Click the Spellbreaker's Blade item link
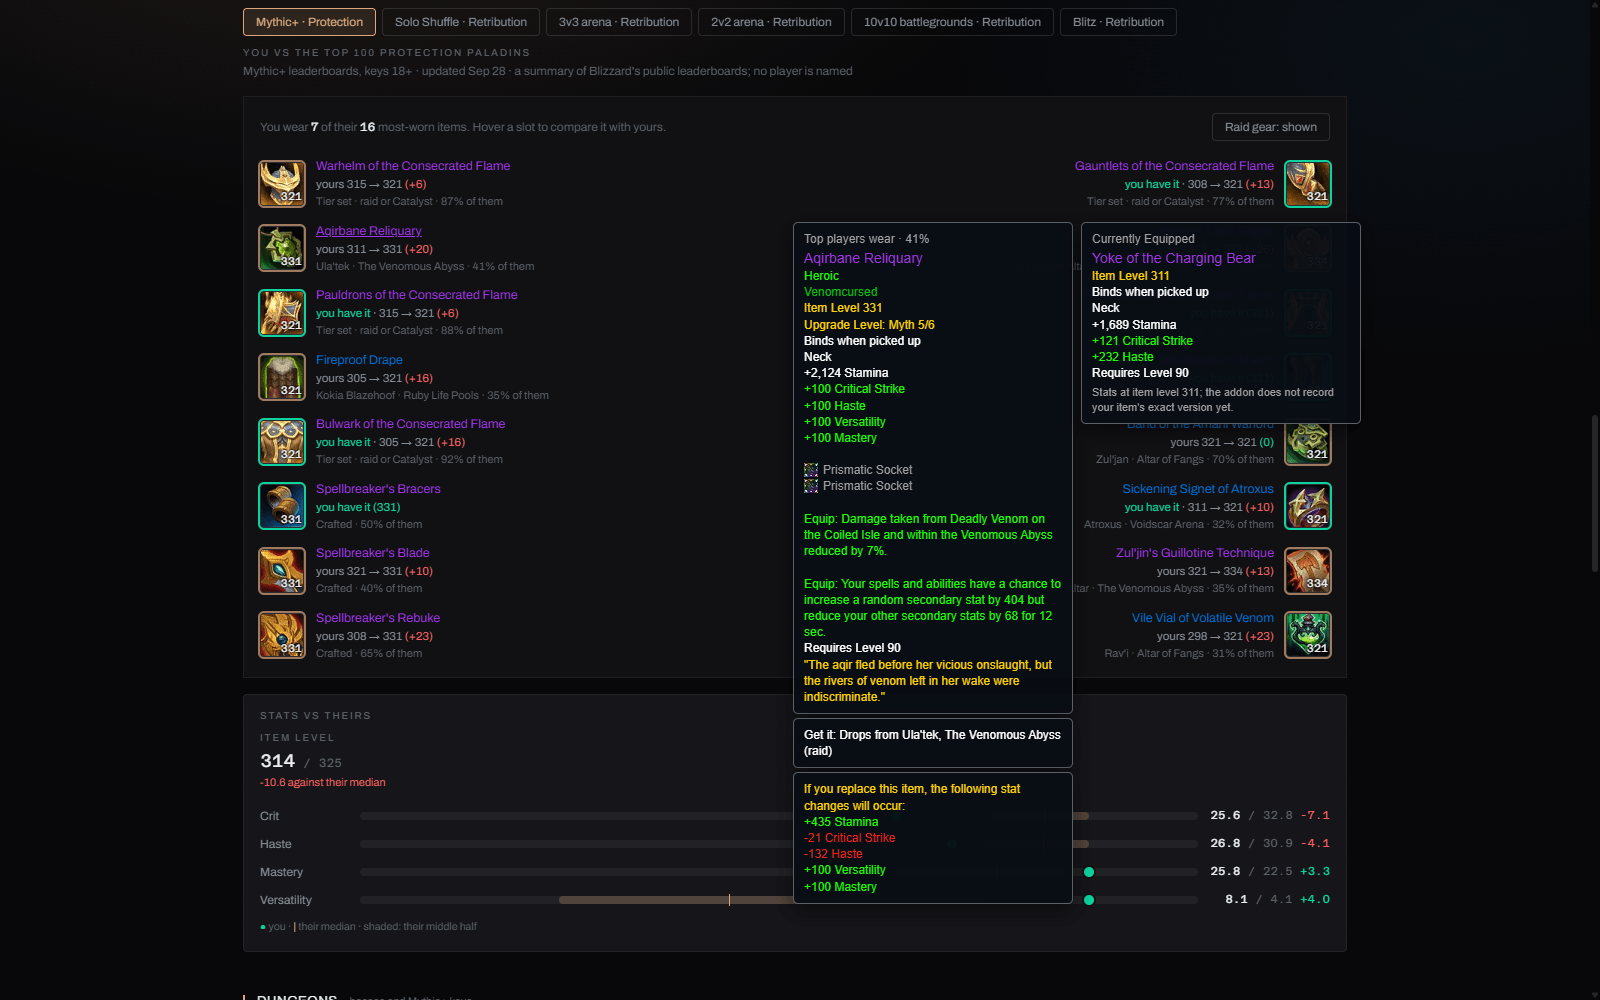Viewport: 1600px width, 1000px height. (x=373, y=553)
